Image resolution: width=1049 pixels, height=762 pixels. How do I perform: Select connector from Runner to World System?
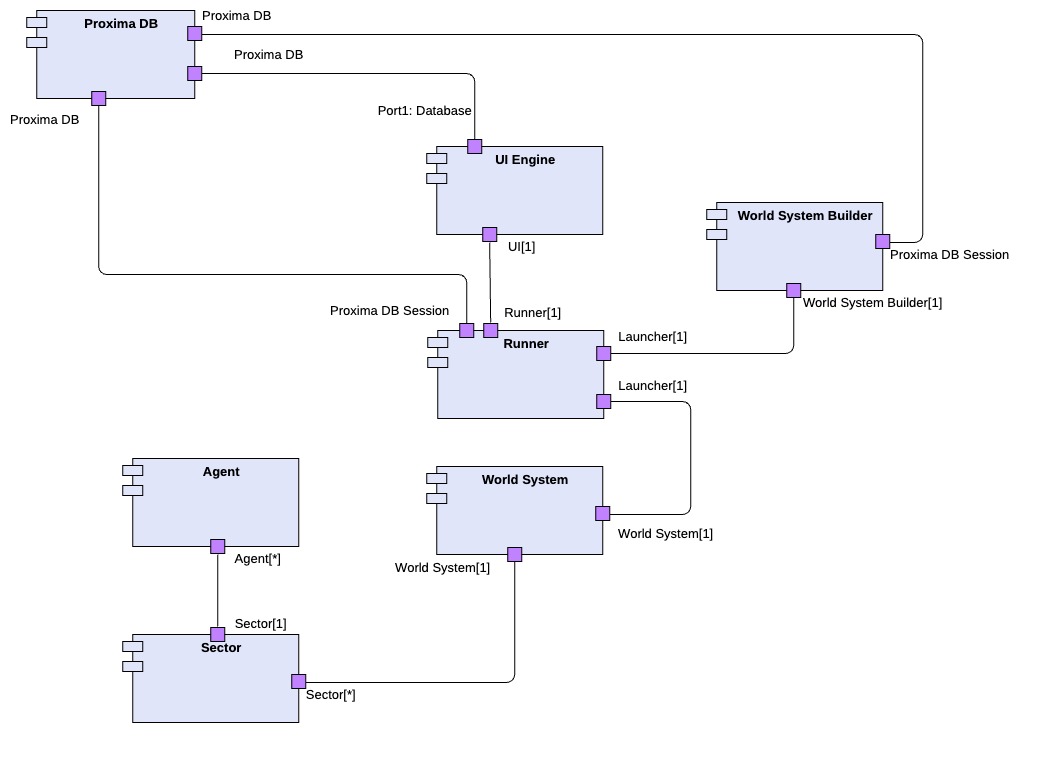690,458
